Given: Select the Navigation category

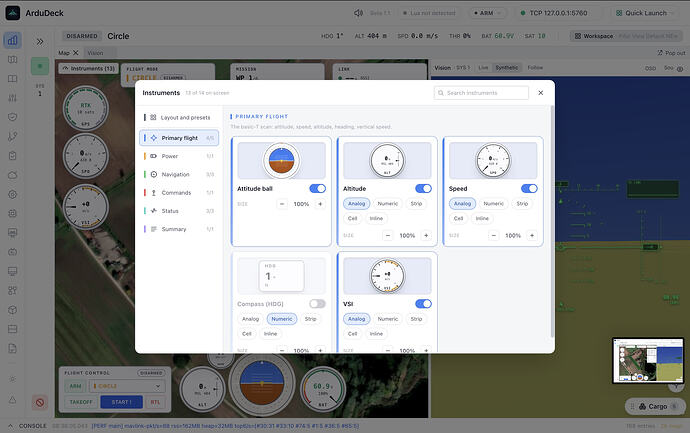Looking at the screenshot, I should click(x=179, y=174).
